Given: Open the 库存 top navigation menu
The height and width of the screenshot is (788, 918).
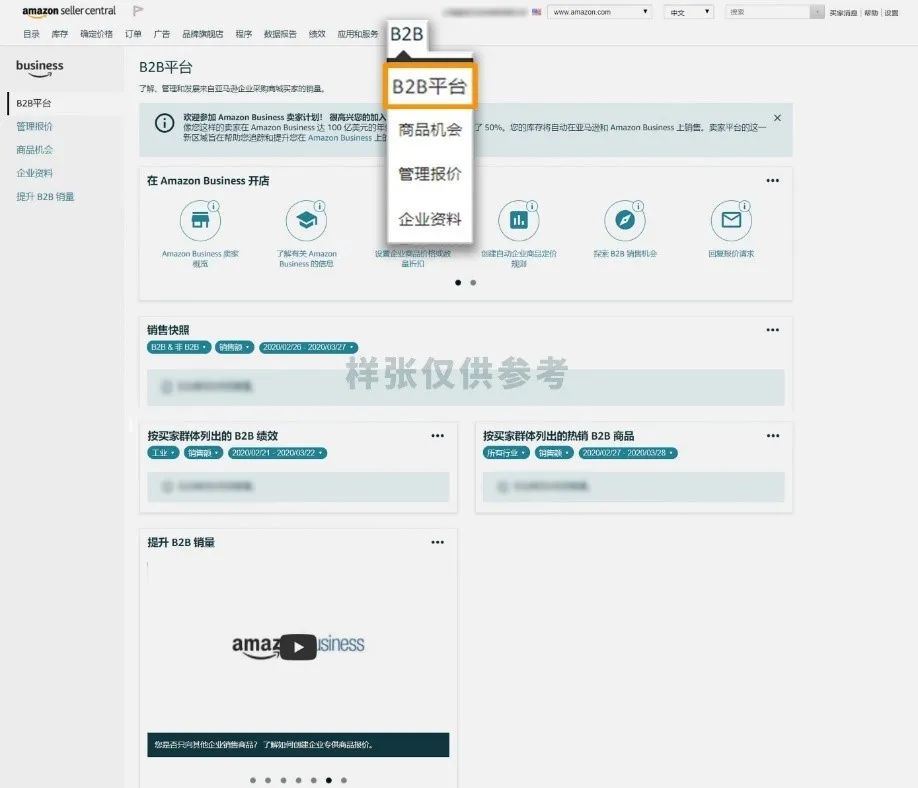Looking at the screenshot, I should [60, 34].
